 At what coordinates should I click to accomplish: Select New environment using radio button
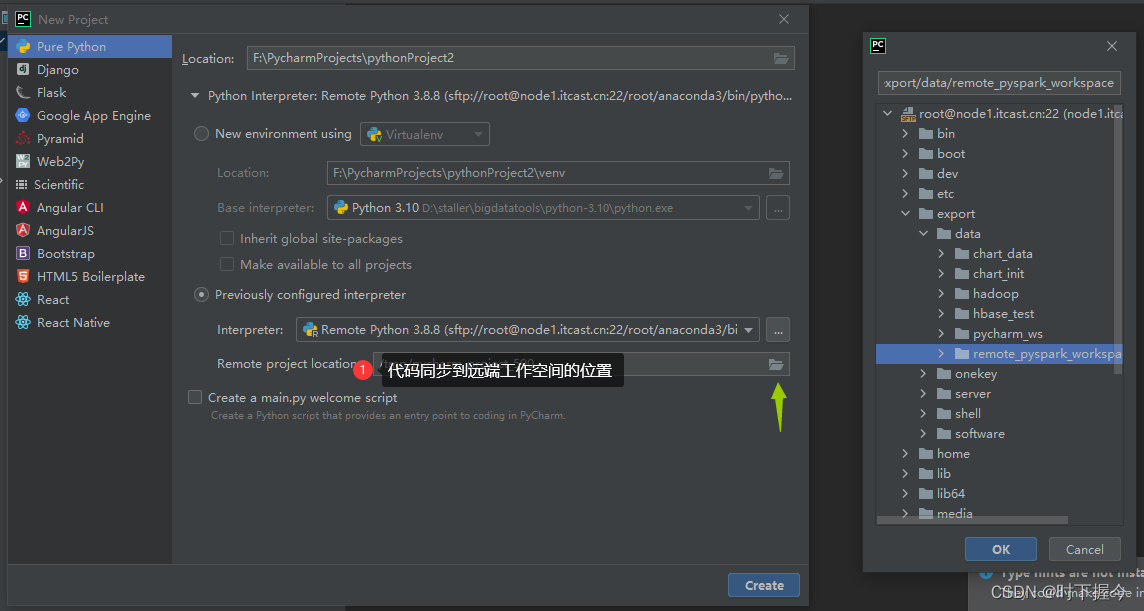[x=201, y=134]
